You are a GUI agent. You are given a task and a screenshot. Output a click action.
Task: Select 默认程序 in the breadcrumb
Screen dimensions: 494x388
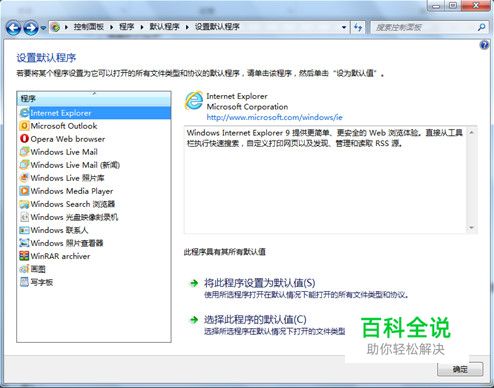pyautogui.click(x=164, y=27)
